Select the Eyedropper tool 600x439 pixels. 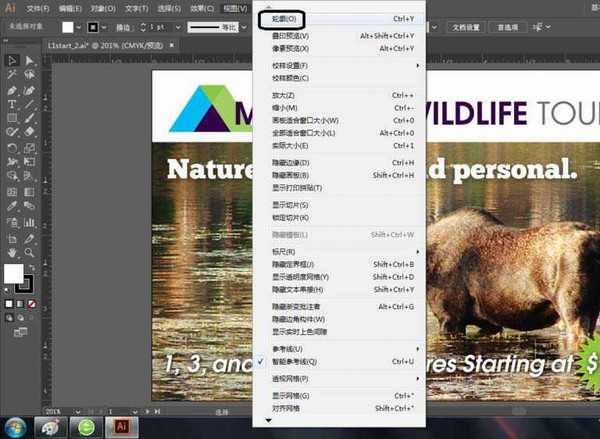[x=12, y=206]
